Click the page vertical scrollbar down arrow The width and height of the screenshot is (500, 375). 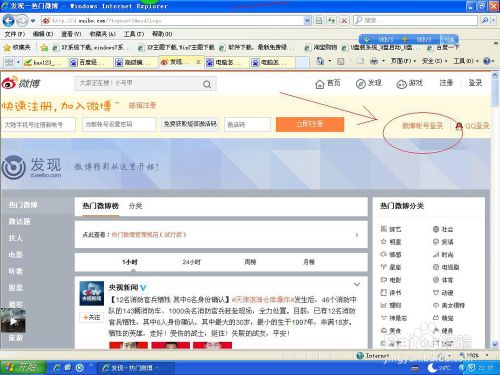495,345
